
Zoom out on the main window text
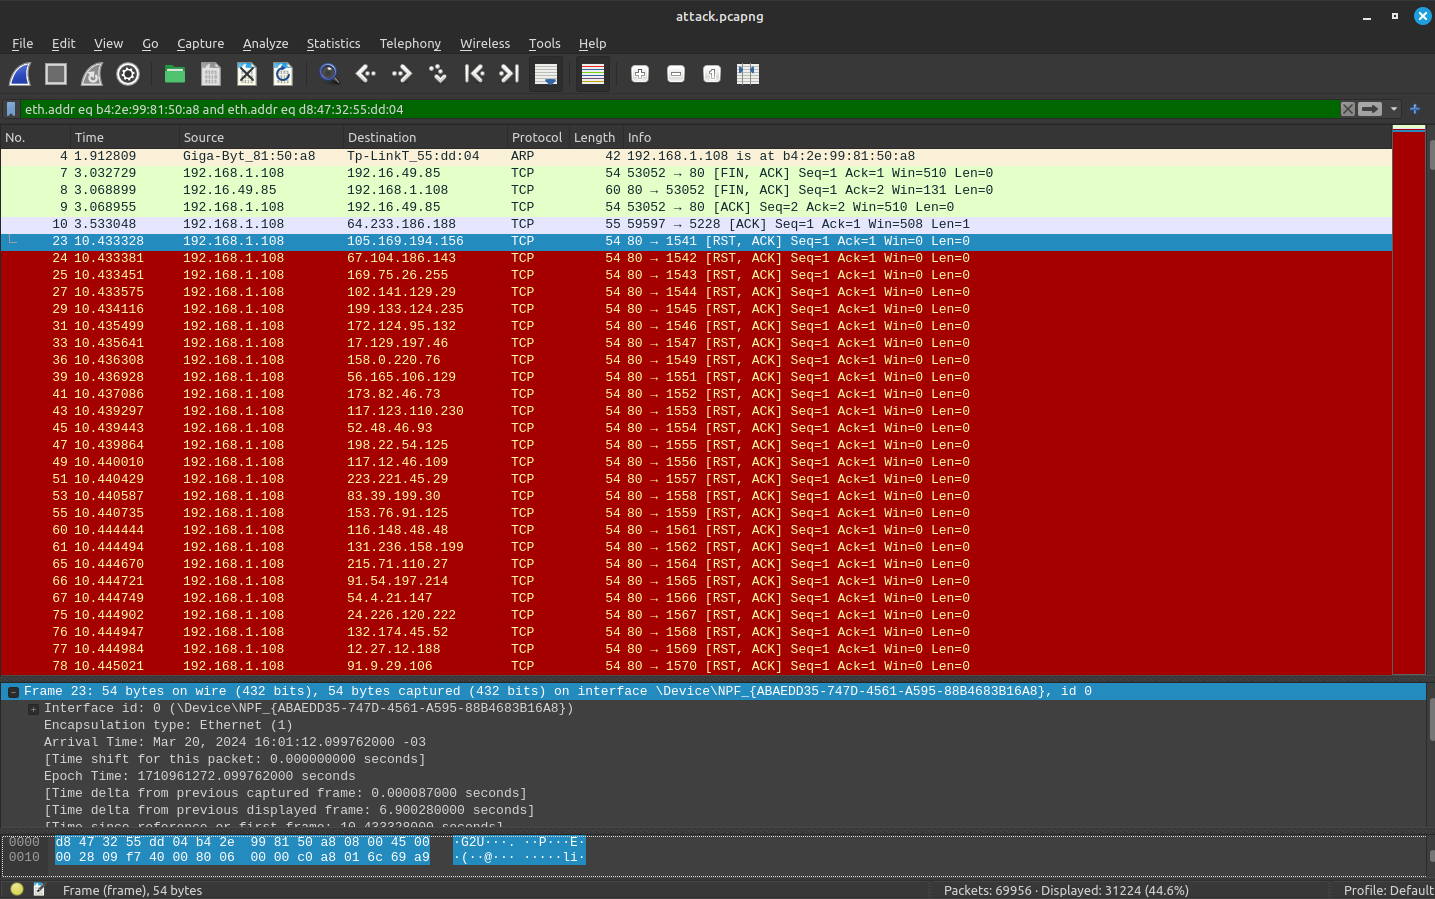[676, 74]
